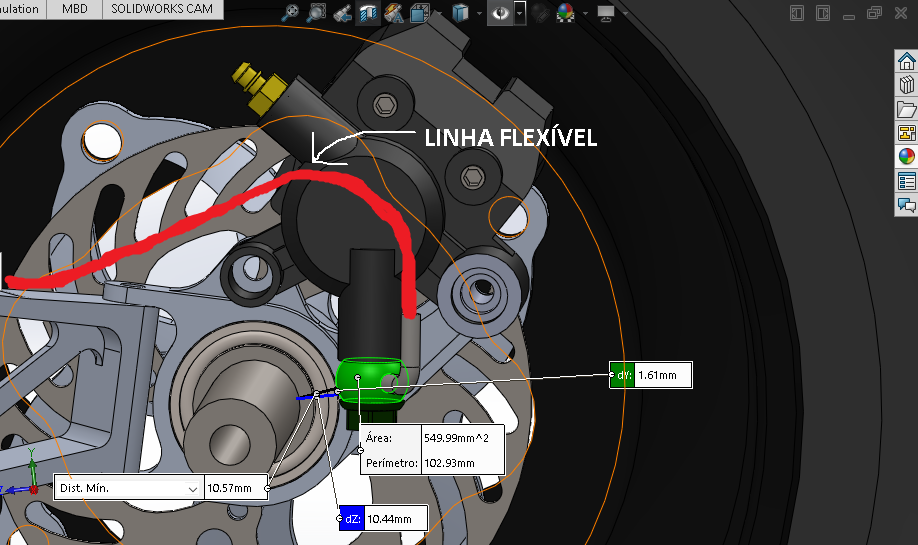The height and width of the screenshot is (545, 918).
Task: Open the File Explorer task pane
Action: (x=906, y=109)
